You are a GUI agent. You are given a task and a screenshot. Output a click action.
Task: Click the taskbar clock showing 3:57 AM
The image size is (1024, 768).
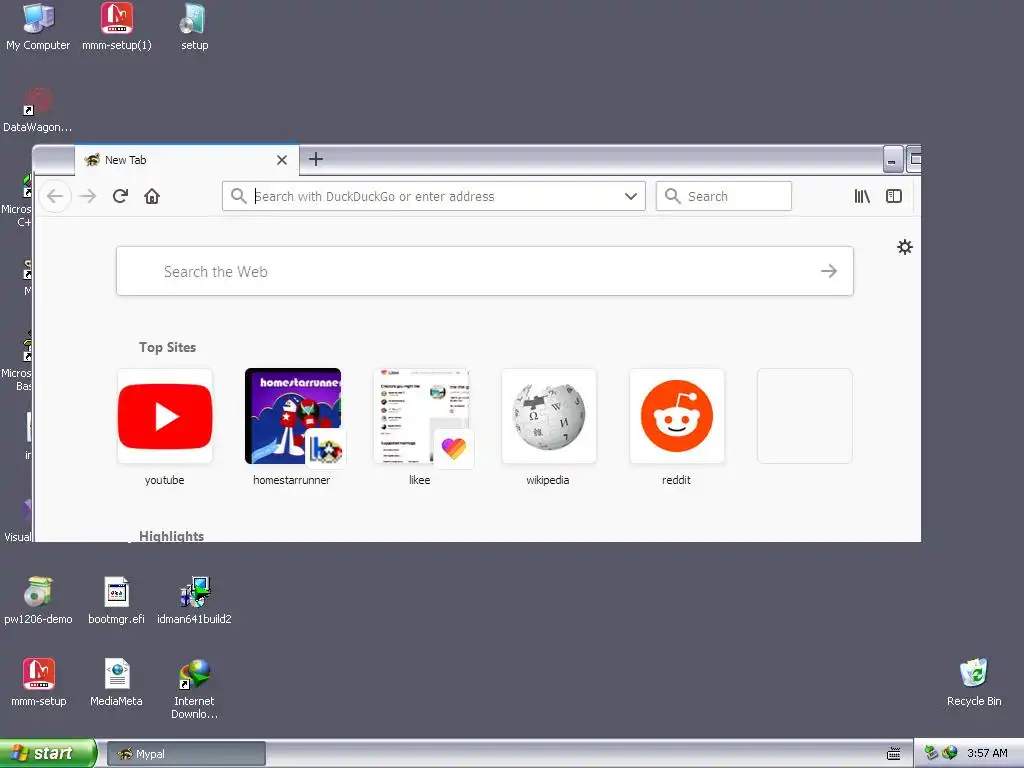point(987,754)
